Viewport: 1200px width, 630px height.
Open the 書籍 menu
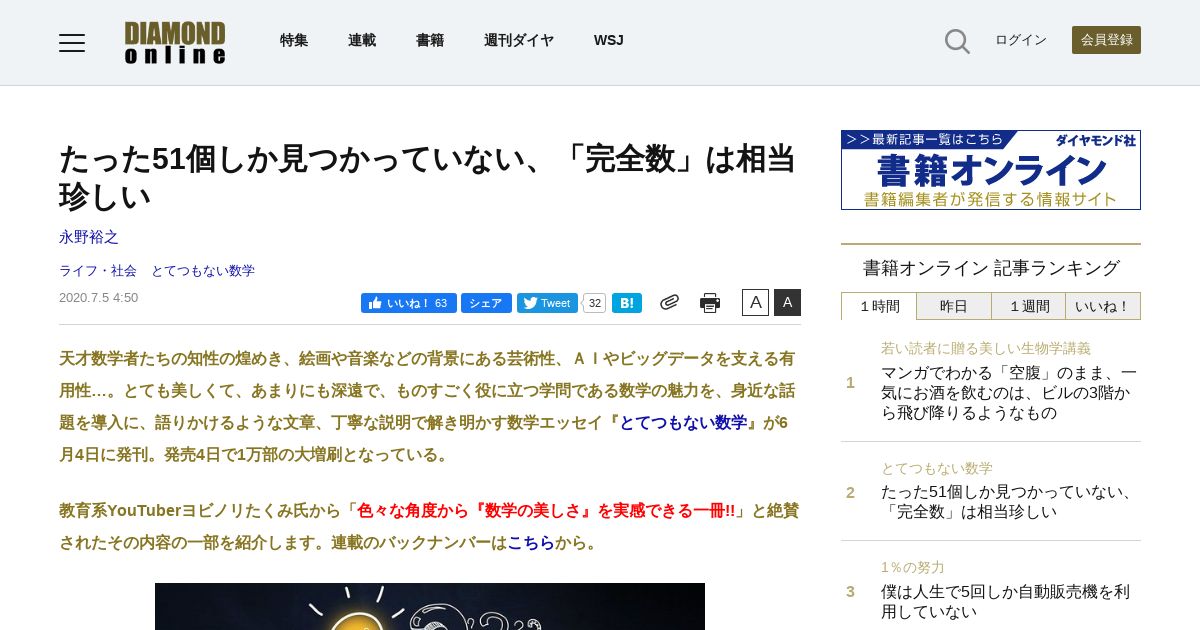click(x=430, y=40)
